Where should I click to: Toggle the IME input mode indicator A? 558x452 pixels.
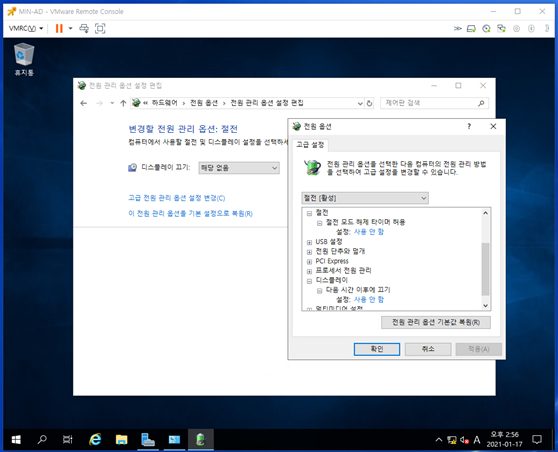(477, 440)
